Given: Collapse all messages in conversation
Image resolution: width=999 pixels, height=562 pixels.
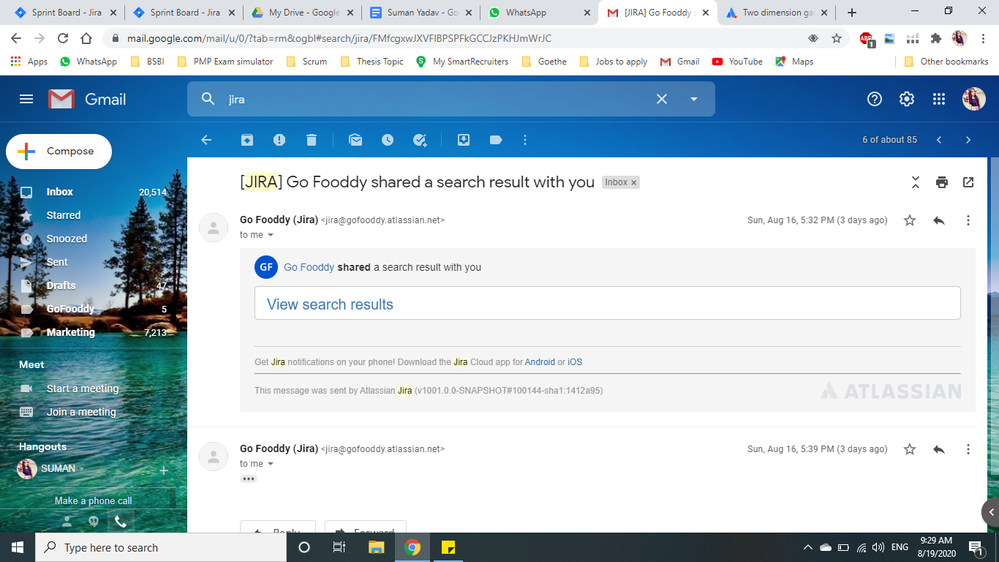Looking at the screenshot, I should (916, 182).
